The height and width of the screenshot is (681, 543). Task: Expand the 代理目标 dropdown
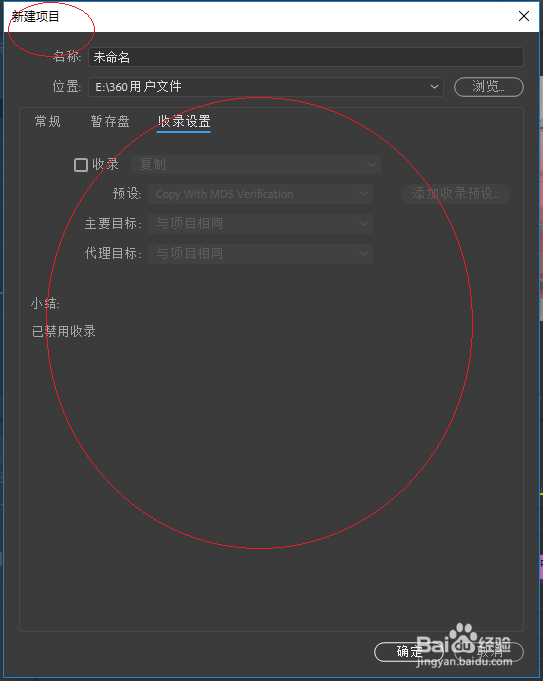(260, 254)
